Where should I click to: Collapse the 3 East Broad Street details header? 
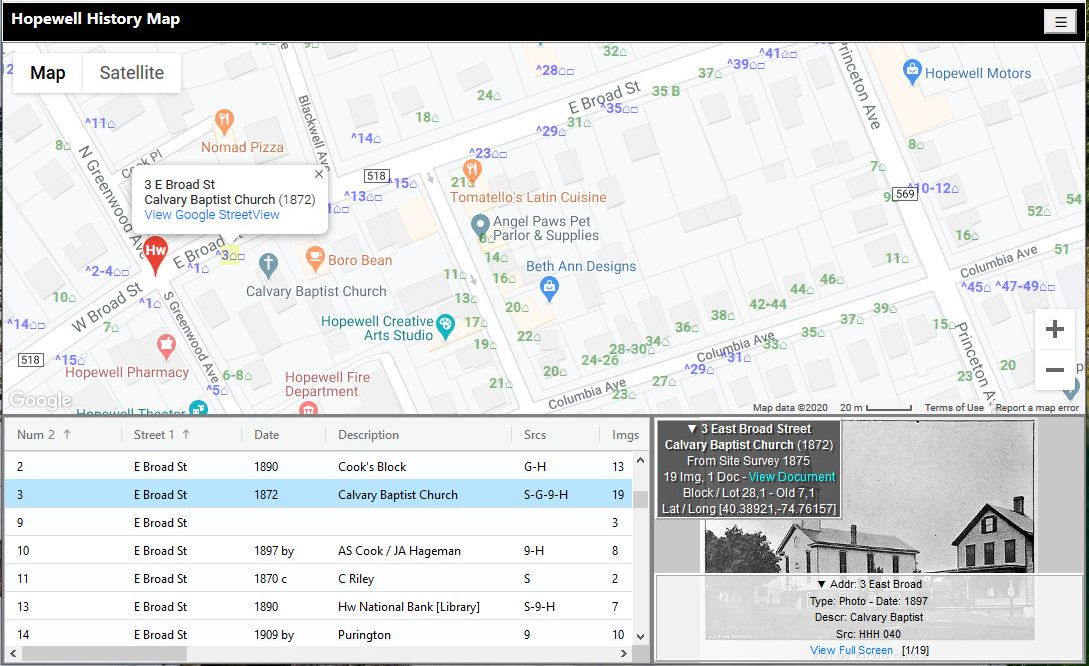(692, 429)
